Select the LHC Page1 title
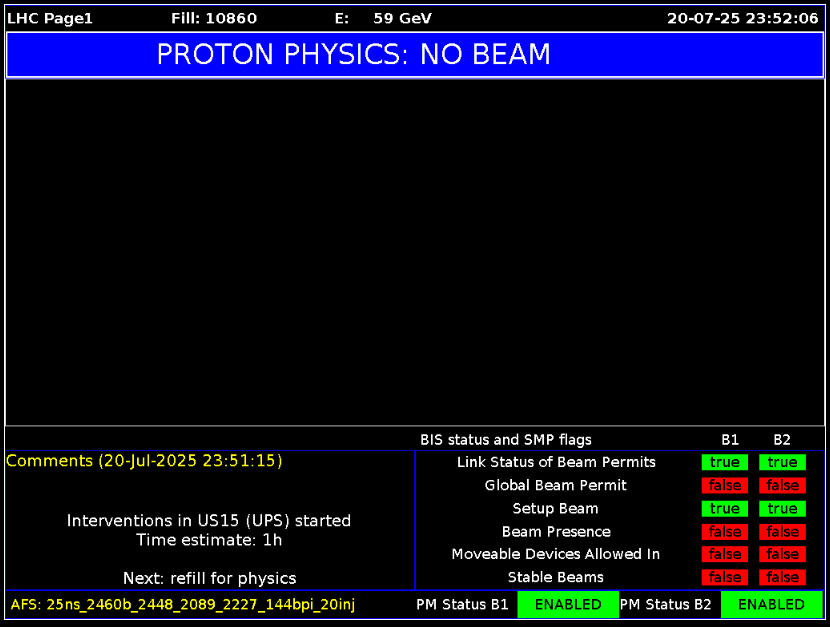Screen dimensions: 830x627 (50, 18)
